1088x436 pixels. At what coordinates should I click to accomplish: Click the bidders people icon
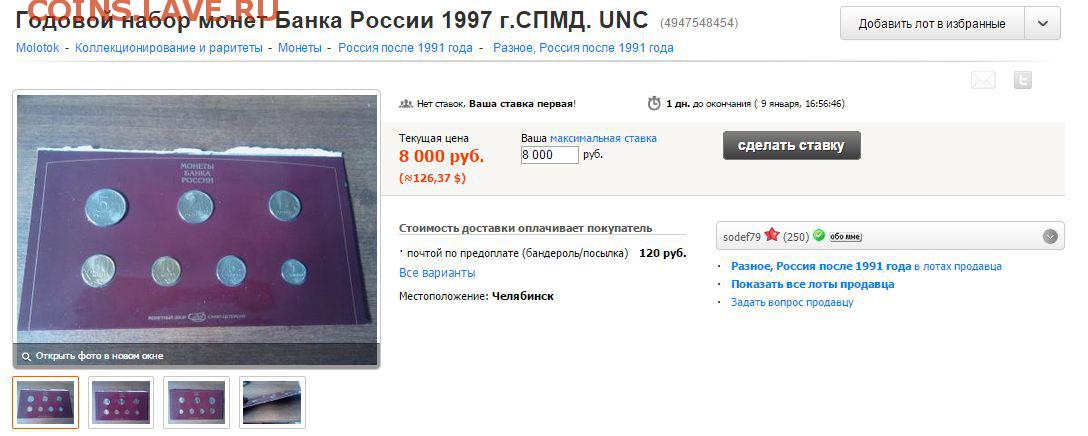point(406,104)
